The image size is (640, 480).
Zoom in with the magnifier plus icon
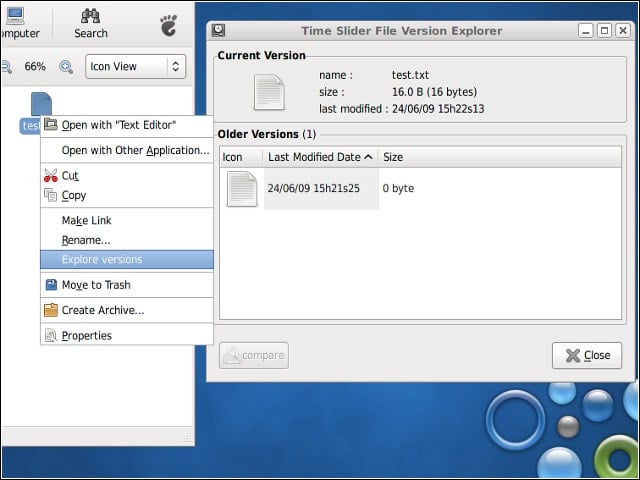[66, 67]
